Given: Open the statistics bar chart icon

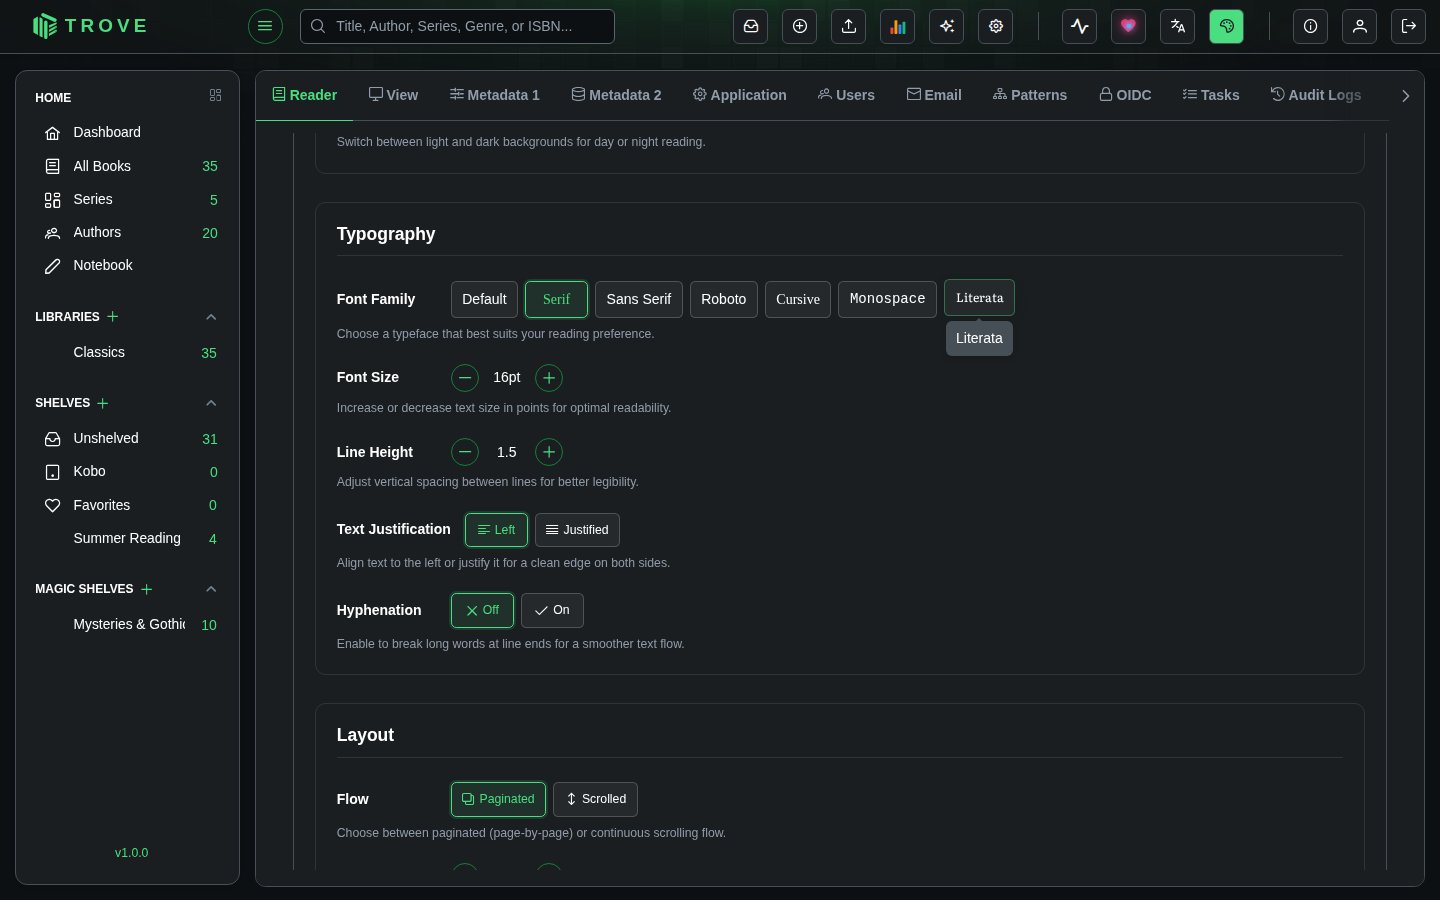Looking at the screenshot, I should coord(898,26).
